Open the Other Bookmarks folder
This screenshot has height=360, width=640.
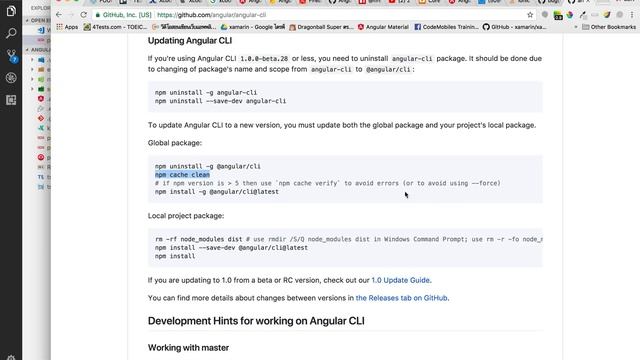click(609, 27)
